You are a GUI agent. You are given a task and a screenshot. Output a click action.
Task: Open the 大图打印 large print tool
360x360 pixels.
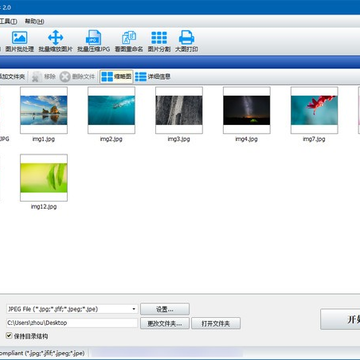point(187,41)
